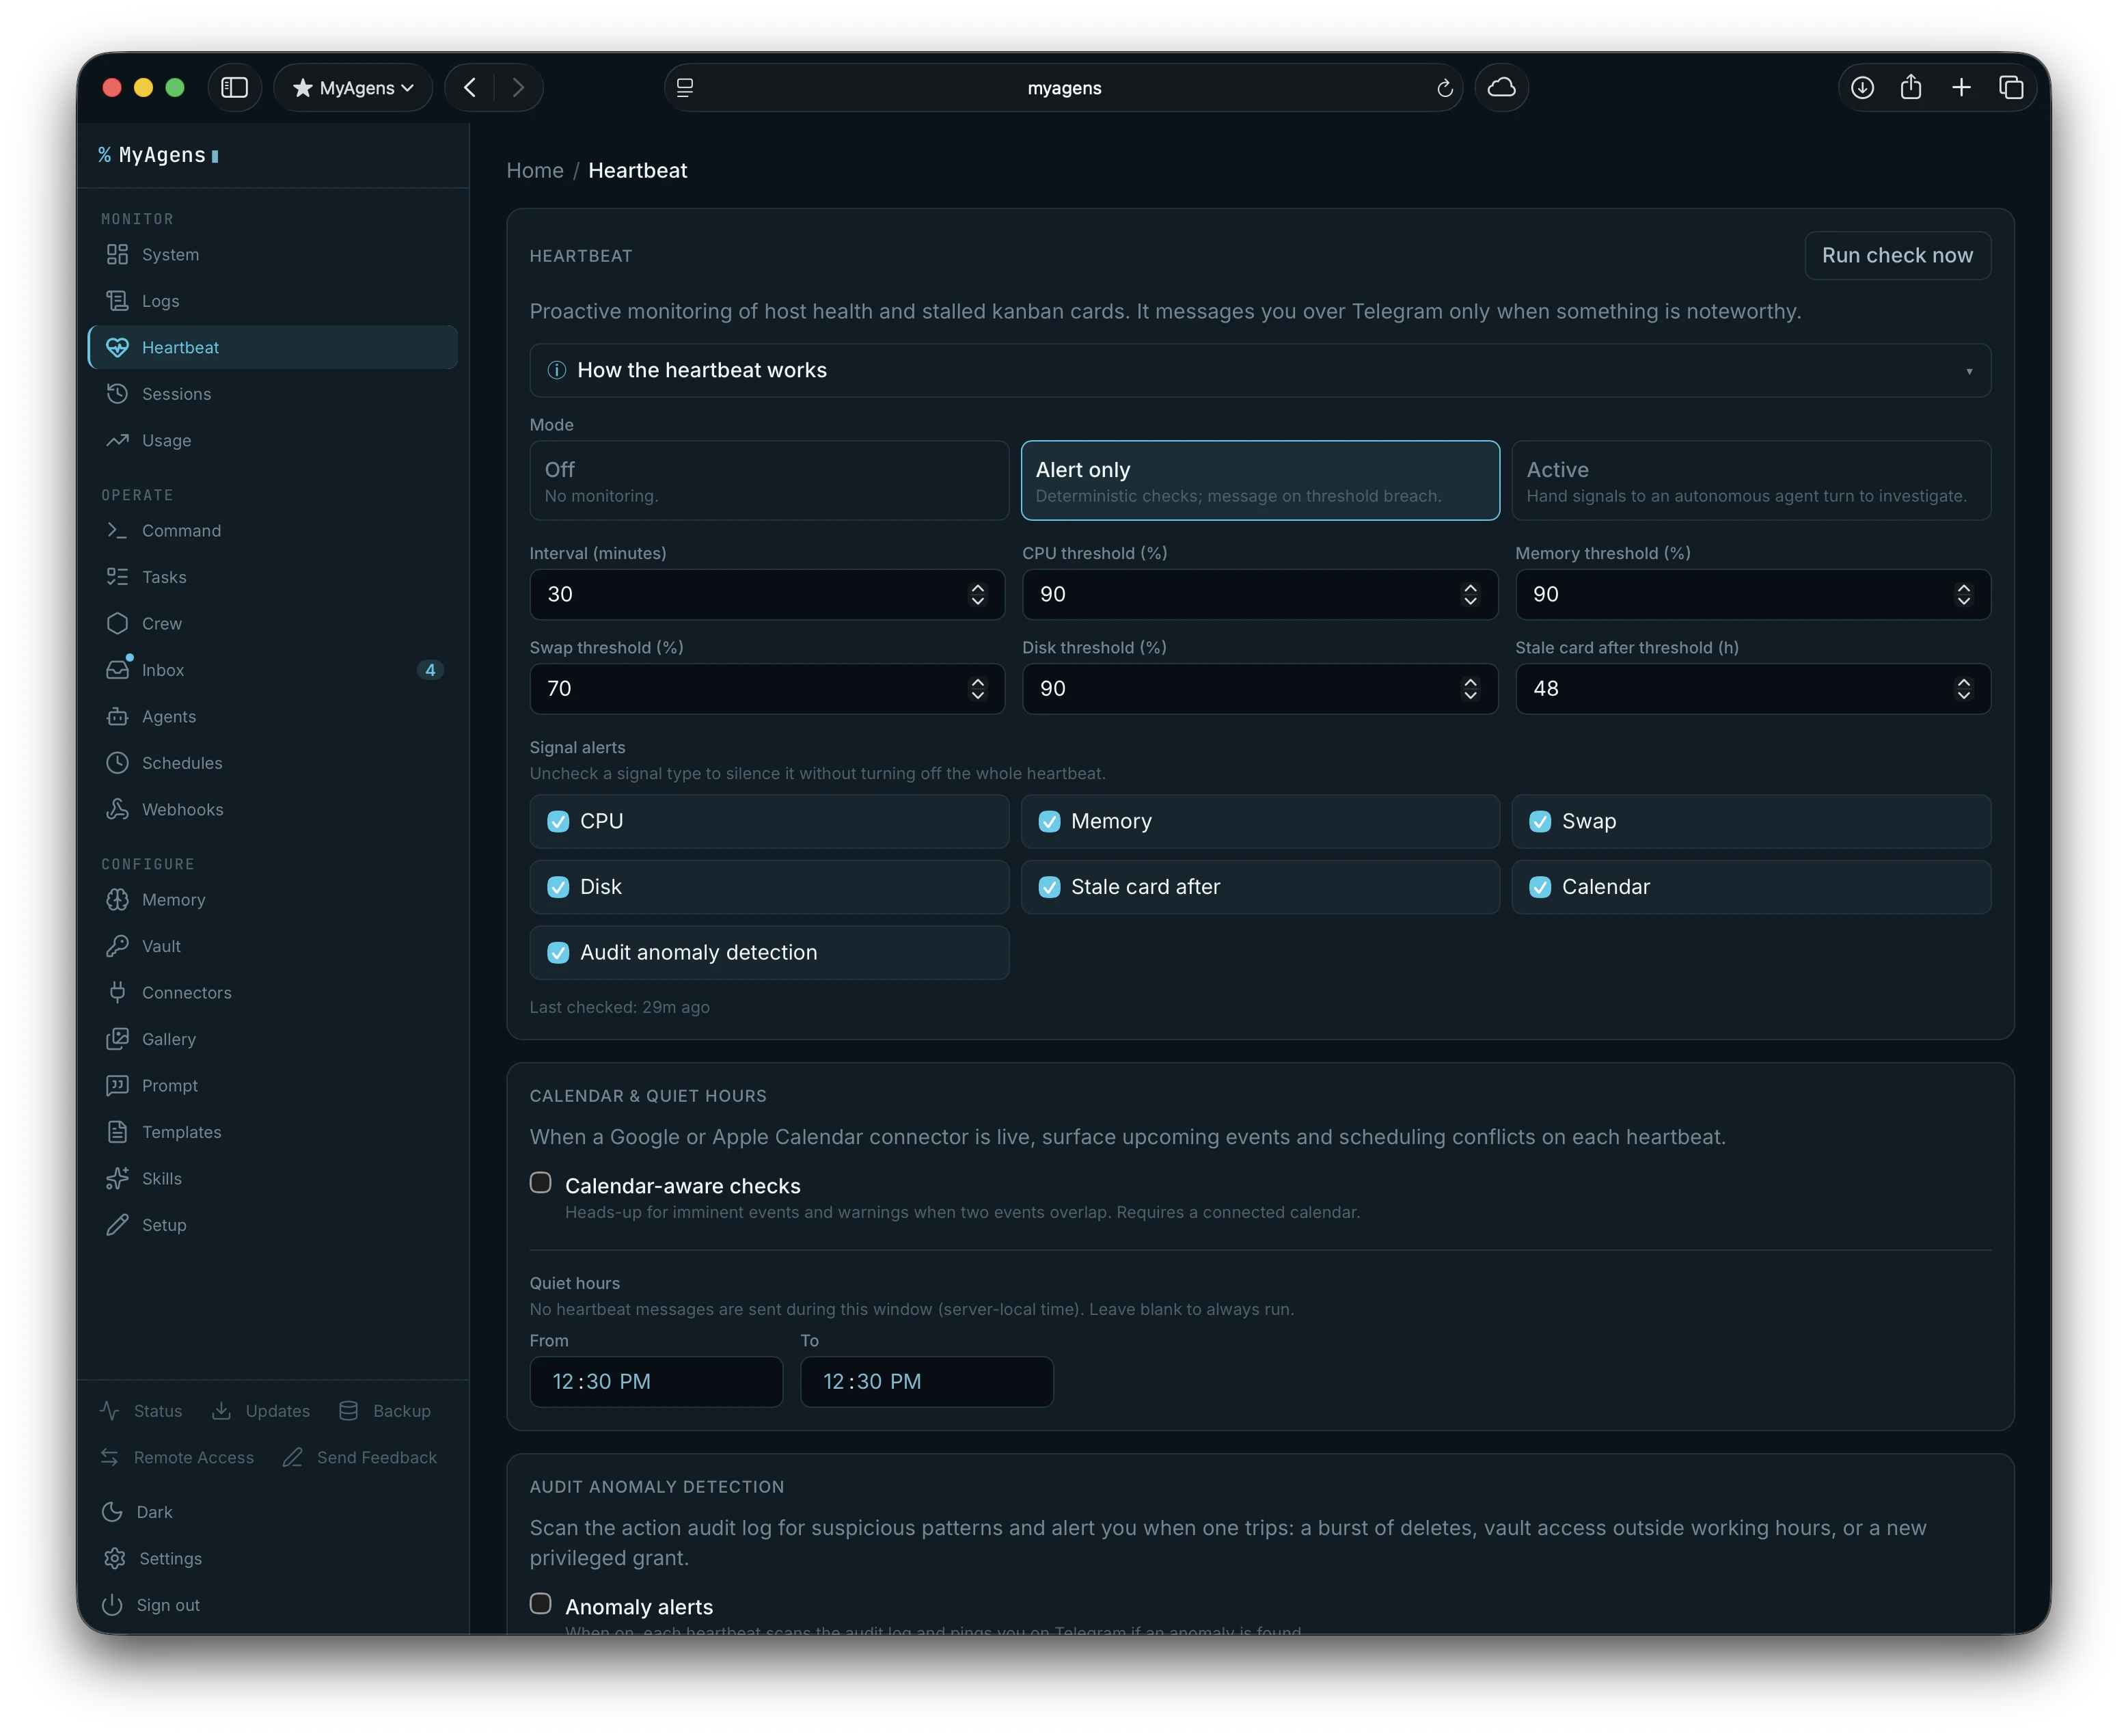Image resolution: width=2128 pixels, height=1736 pixels.
Task: Open Templates document icon
Action: tap(117, 1132)
